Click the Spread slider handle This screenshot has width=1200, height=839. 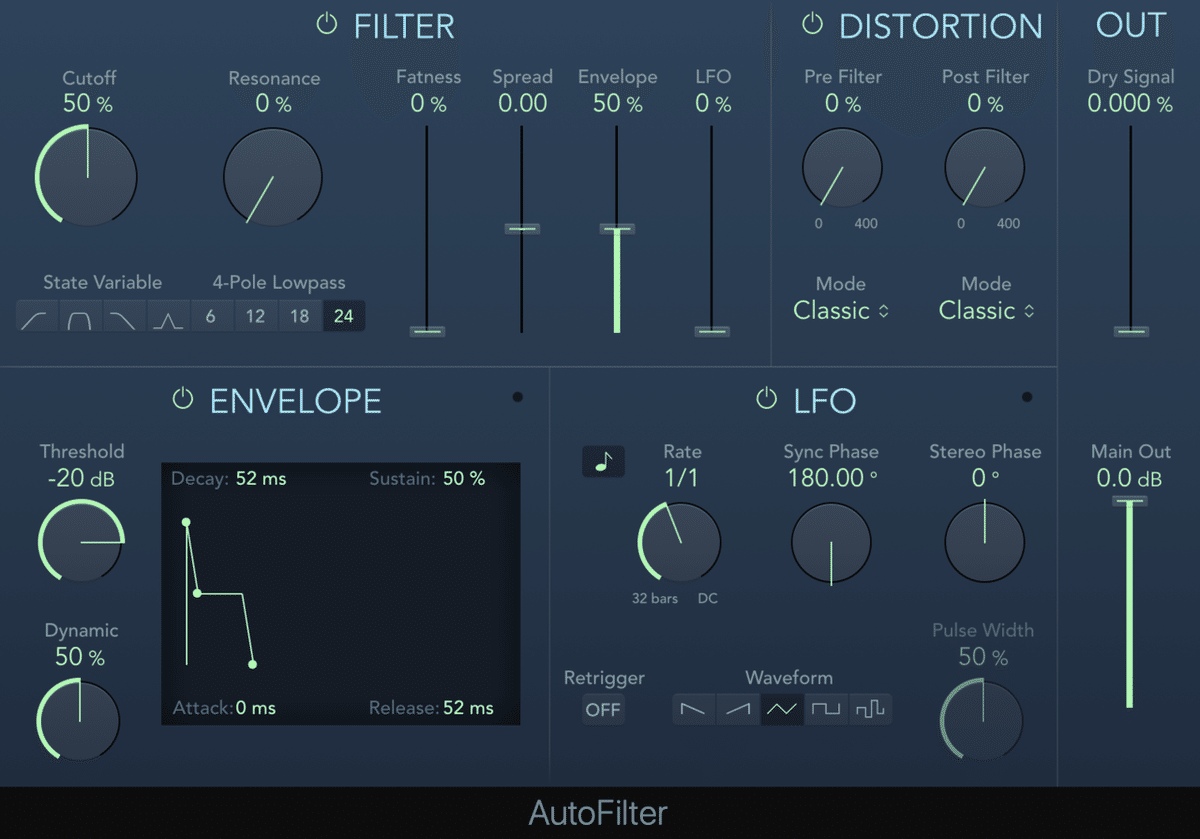(521, 229)
